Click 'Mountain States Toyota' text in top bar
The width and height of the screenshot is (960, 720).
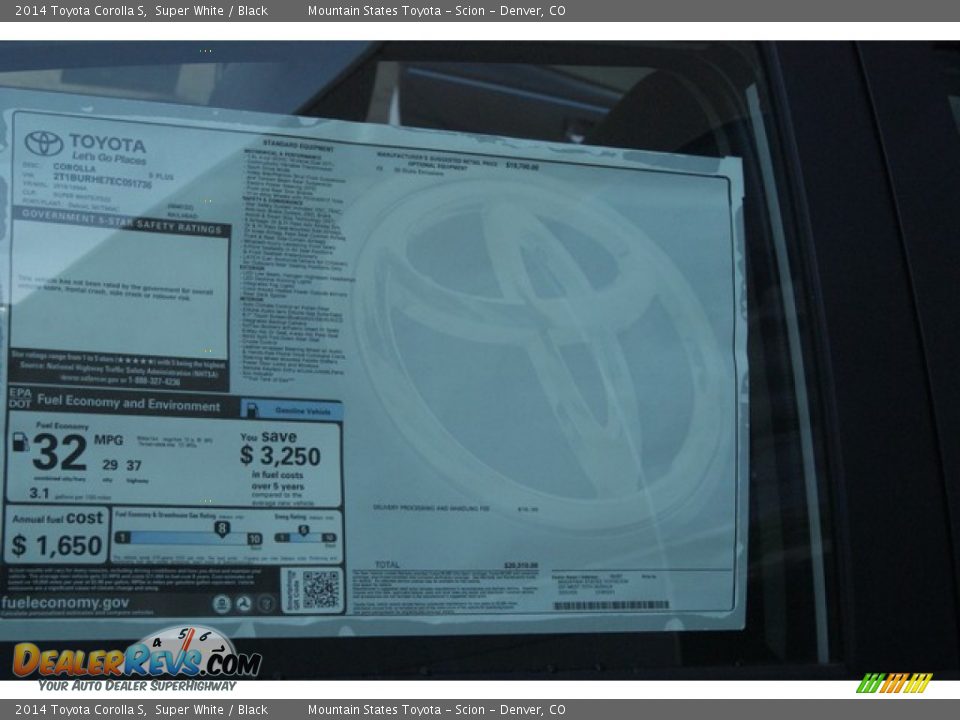click(x=374, y=11)
